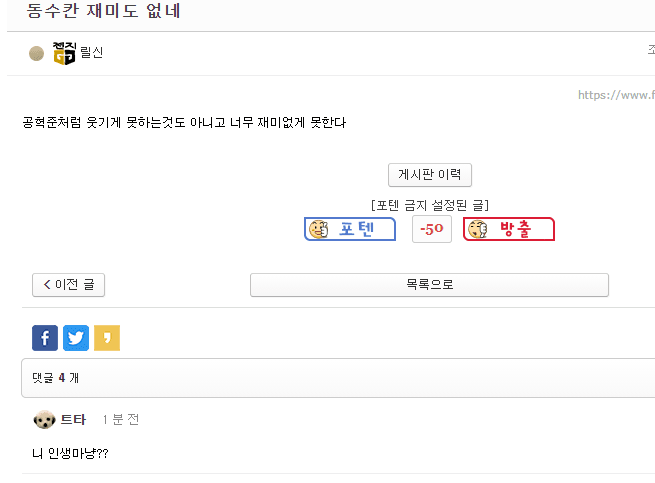Click the -50 vote score box
This screenshot has width=655, height=483.
click(x=432, y=229)
